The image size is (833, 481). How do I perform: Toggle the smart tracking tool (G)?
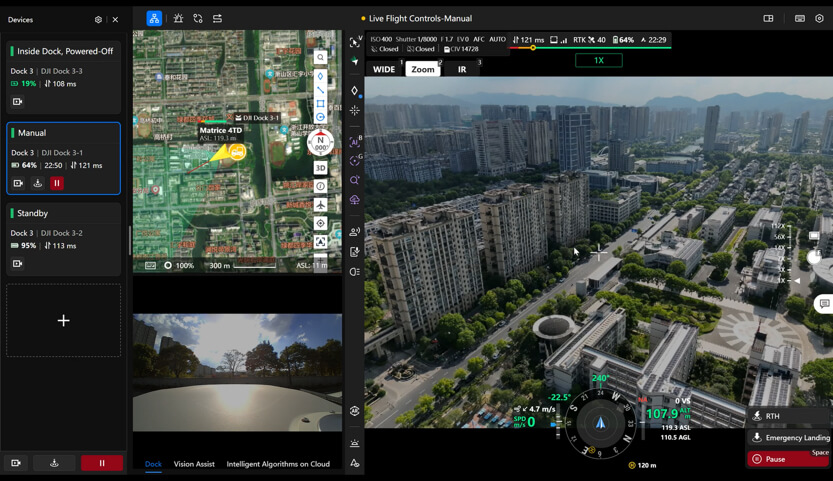tap(355, 161)
